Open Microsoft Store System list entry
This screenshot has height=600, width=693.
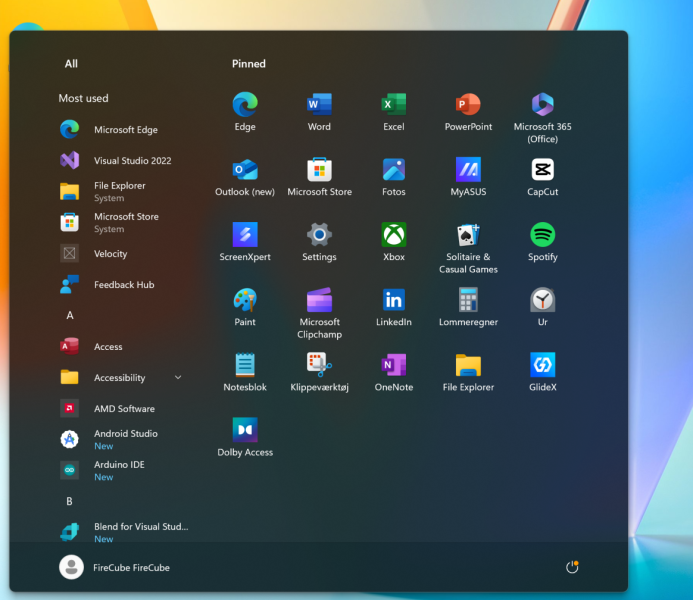pos(123,222)
